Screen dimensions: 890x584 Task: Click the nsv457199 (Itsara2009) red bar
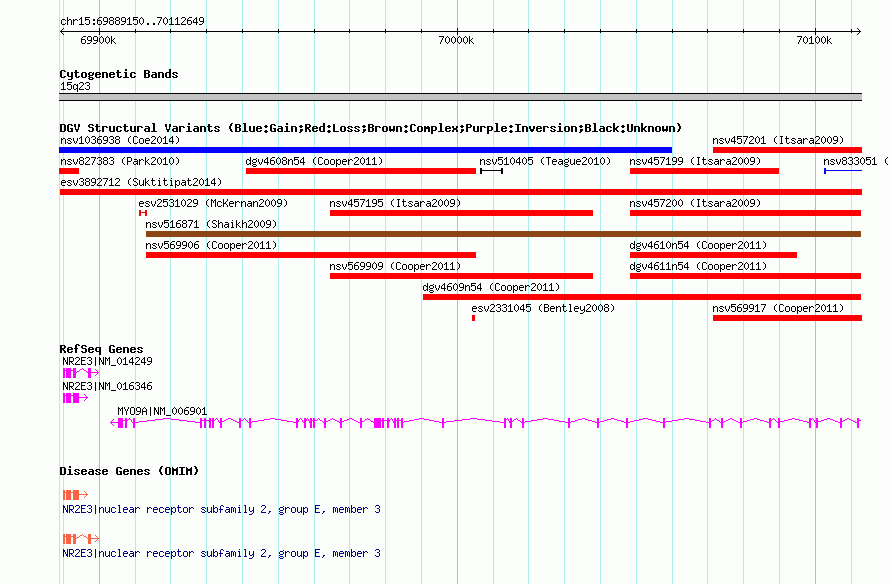click(704, 171)
